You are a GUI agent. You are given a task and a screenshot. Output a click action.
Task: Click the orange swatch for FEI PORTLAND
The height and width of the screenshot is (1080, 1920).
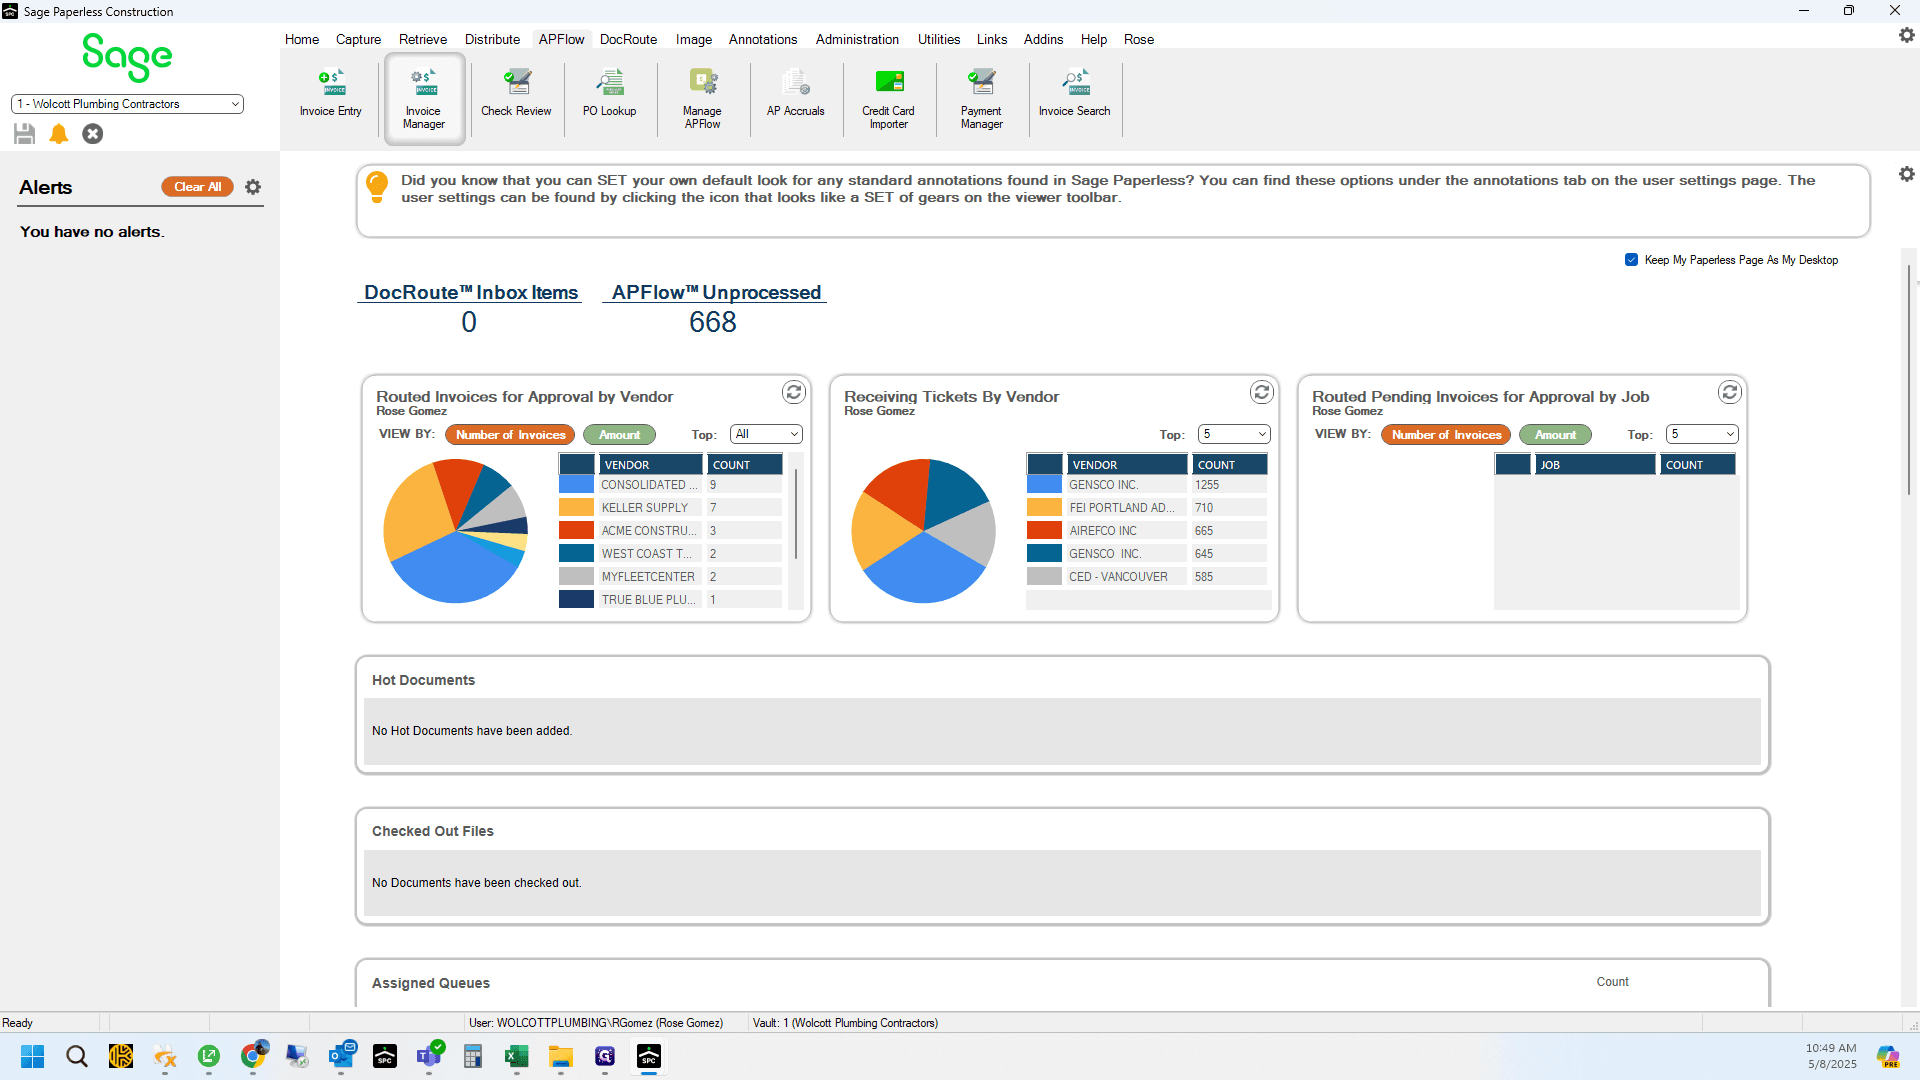click(1044, 508)
